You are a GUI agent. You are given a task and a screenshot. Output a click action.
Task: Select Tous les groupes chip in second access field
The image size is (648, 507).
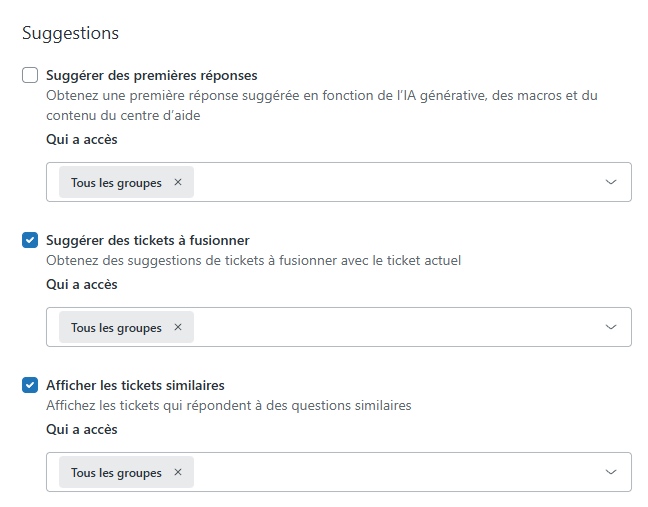[116, 328]
